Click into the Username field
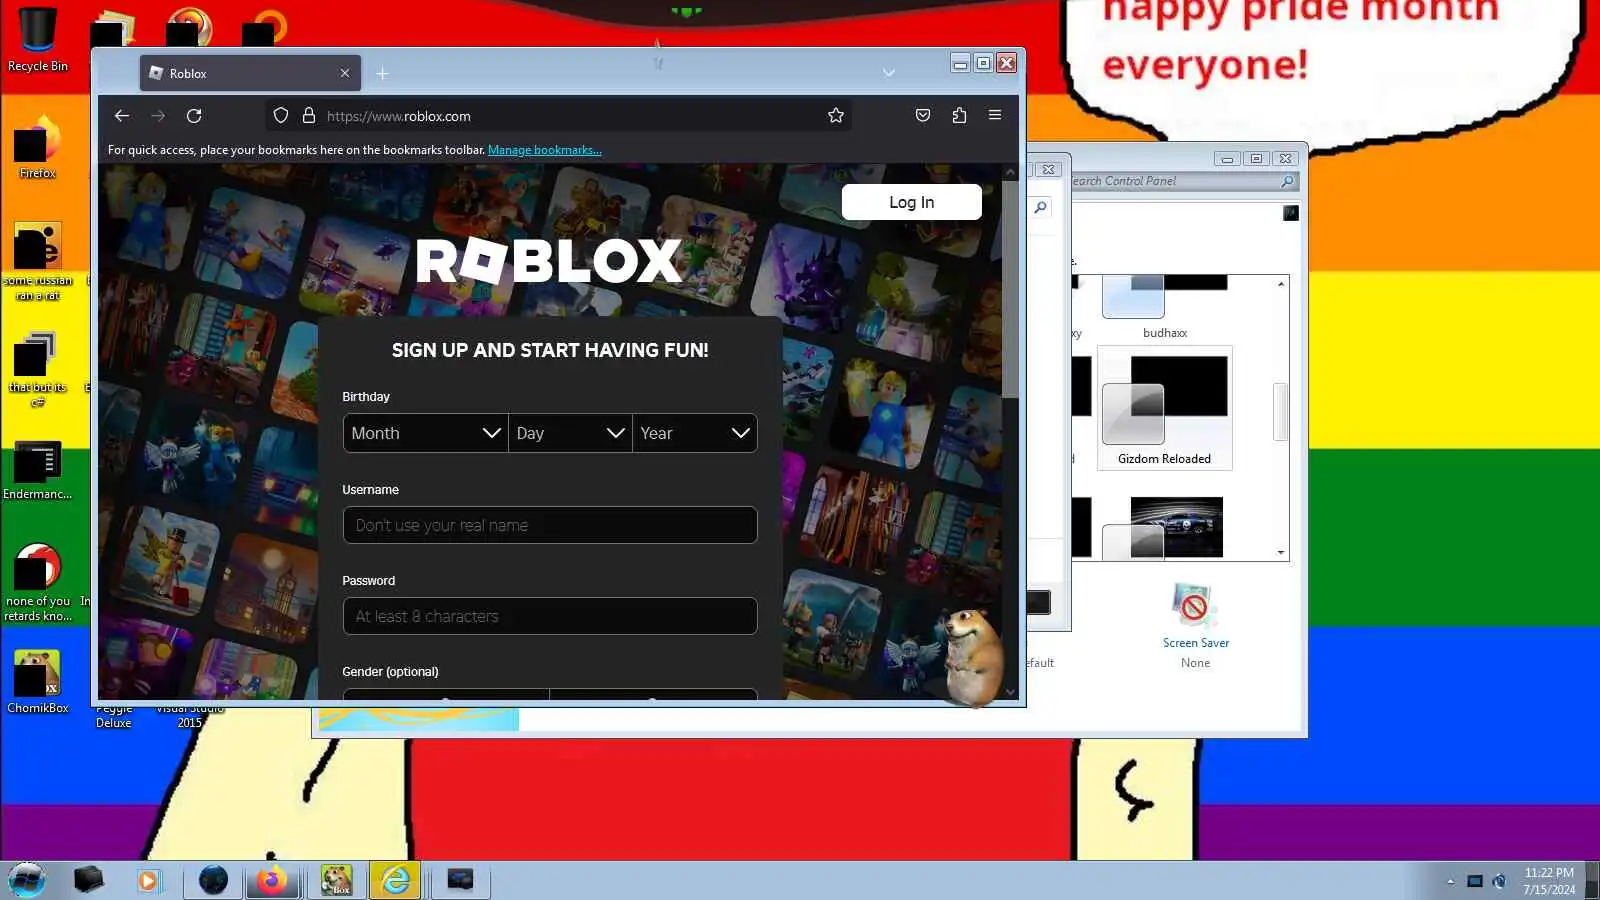The image size is (1600, 900). pos(550,525)
